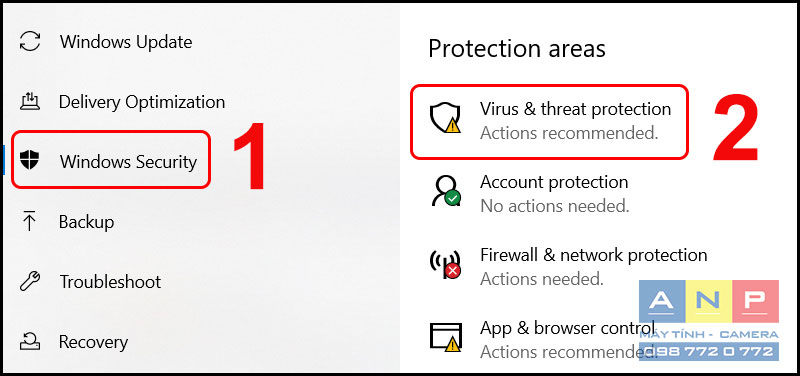The image size is (800, 376).
Task: Click the Backup upload arrow icon
Action: [x=30, y=221]
